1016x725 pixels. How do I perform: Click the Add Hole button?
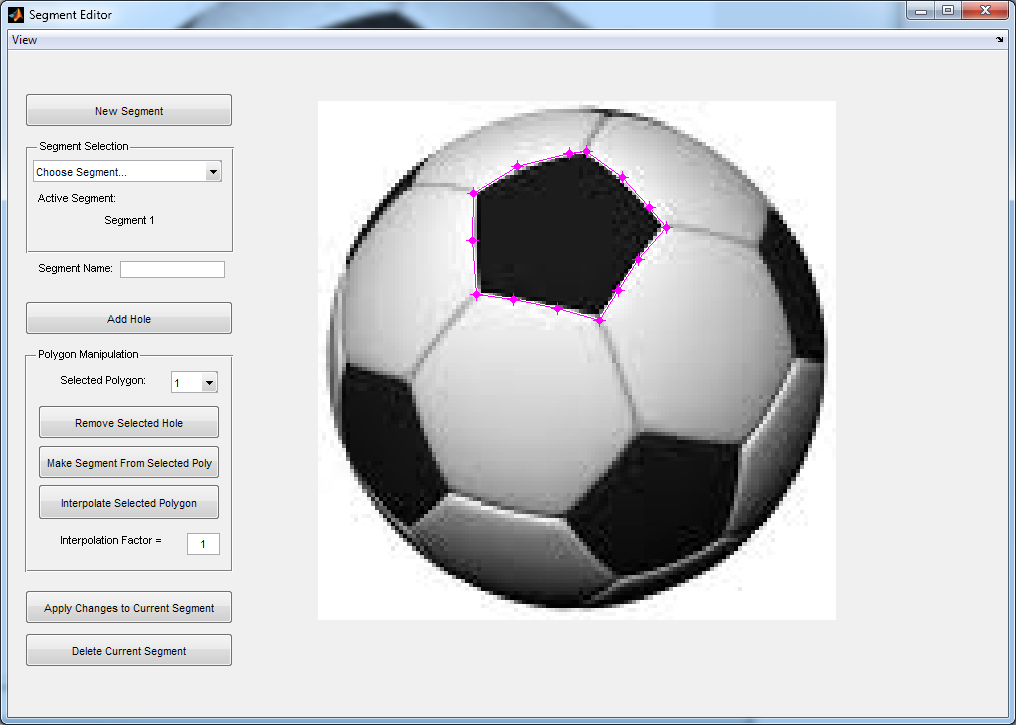pyautogui.click(x=129, y=319)
